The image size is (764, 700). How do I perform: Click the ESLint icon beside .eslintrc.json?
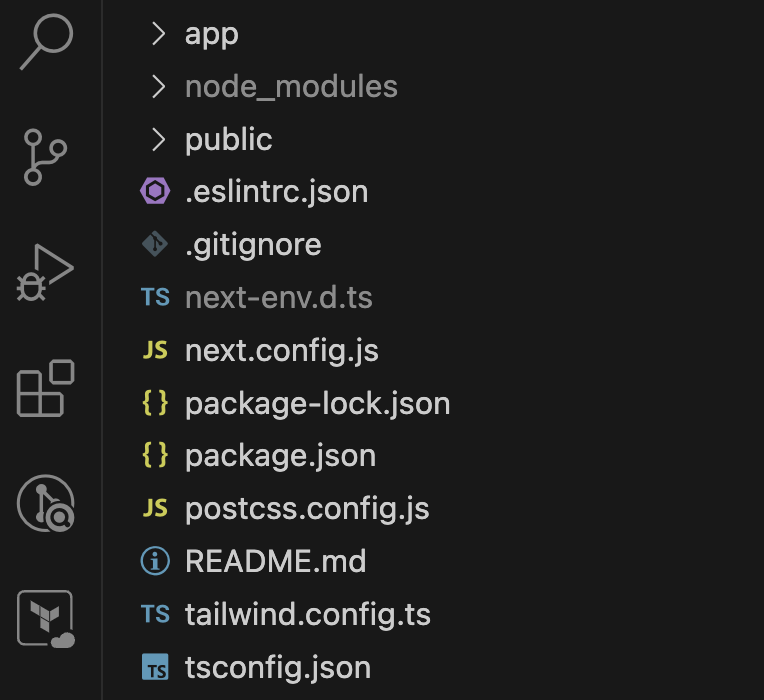155,191
